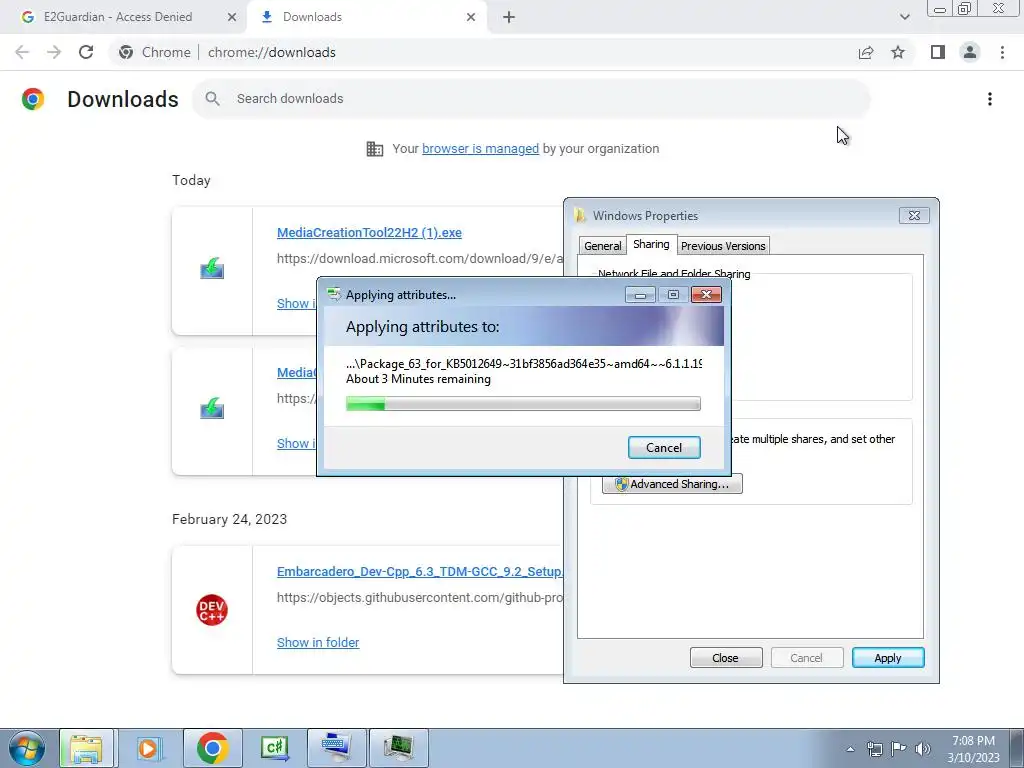Bookmark this tab with the star
Viewport: 1024px width, 768px height.
[898, 52]
